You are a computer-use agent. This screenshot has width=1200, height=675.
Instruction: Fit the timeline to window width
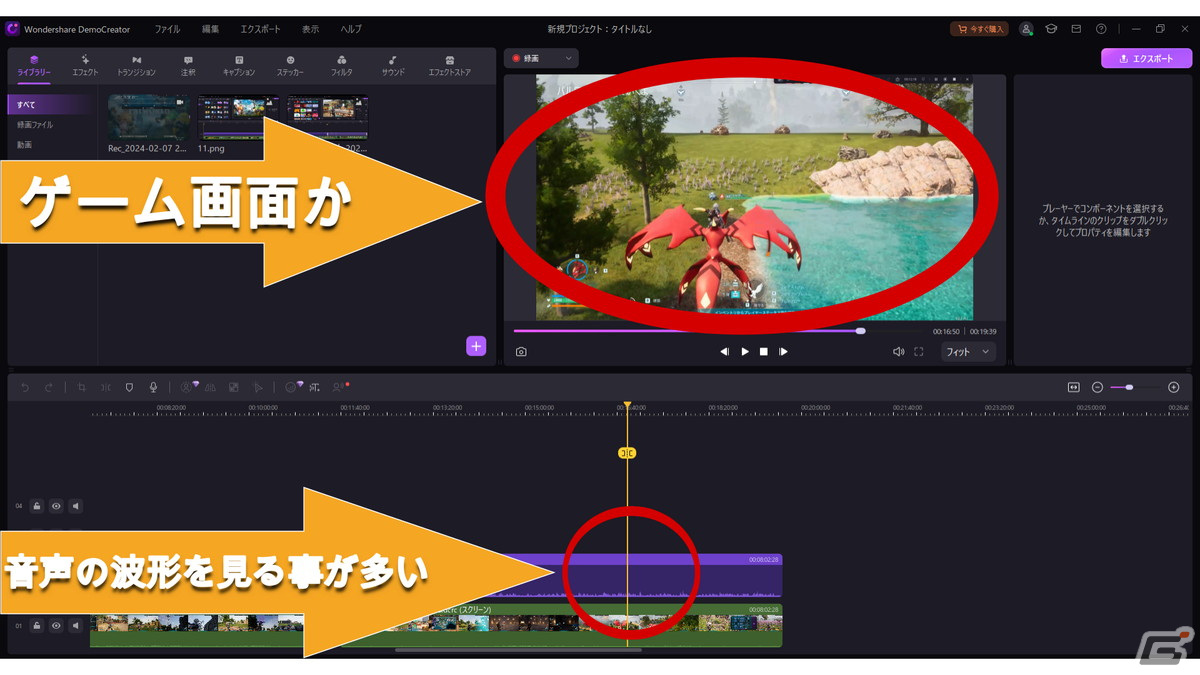pos(1073,387)
